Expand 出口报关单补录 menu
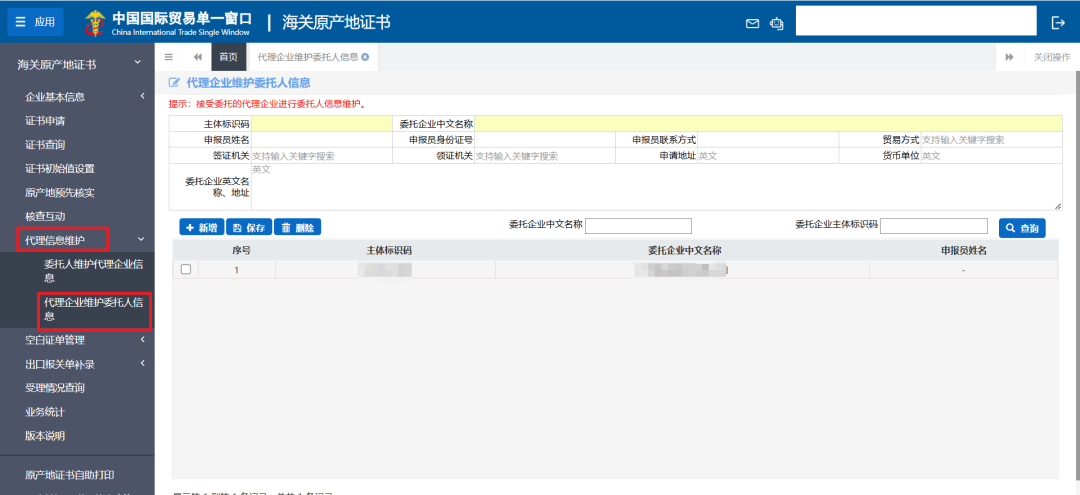Image resolution: width=1080 pixels, height=495 pixels. [x=77, y=364]
